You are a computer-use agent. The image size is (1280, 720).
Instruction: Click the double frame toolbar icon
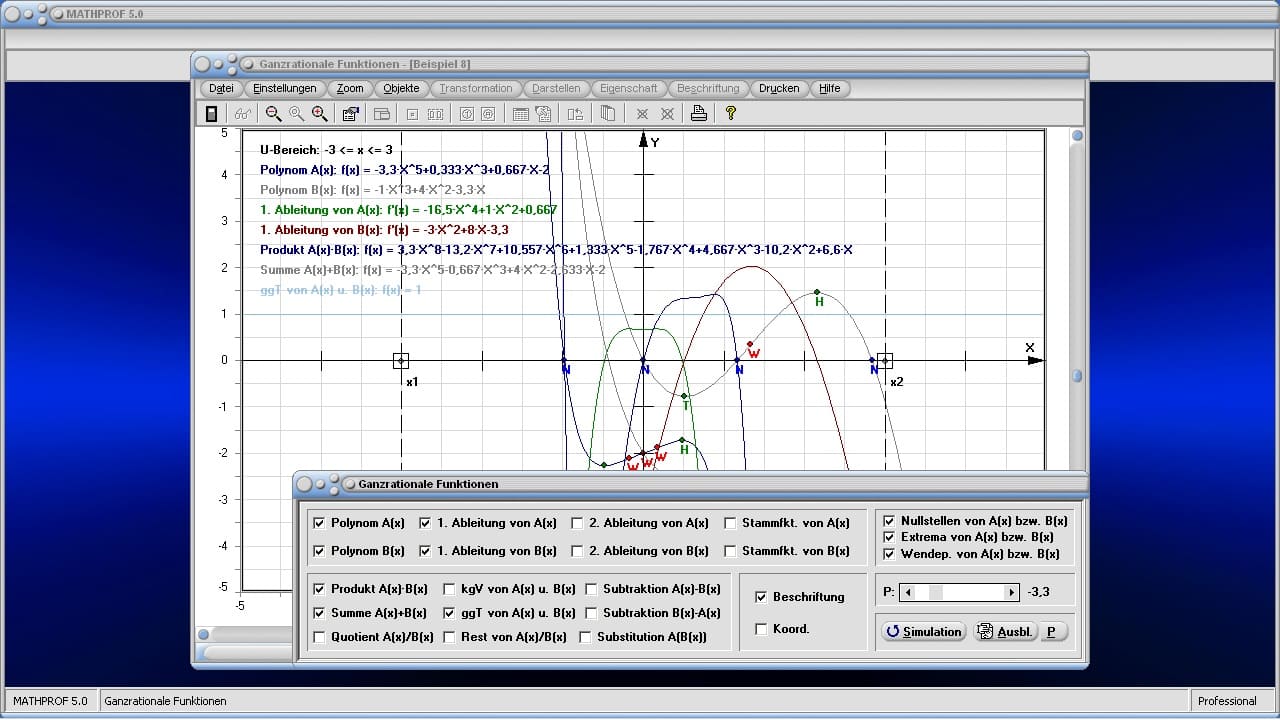pyautogui.click(x=435, y=114)
